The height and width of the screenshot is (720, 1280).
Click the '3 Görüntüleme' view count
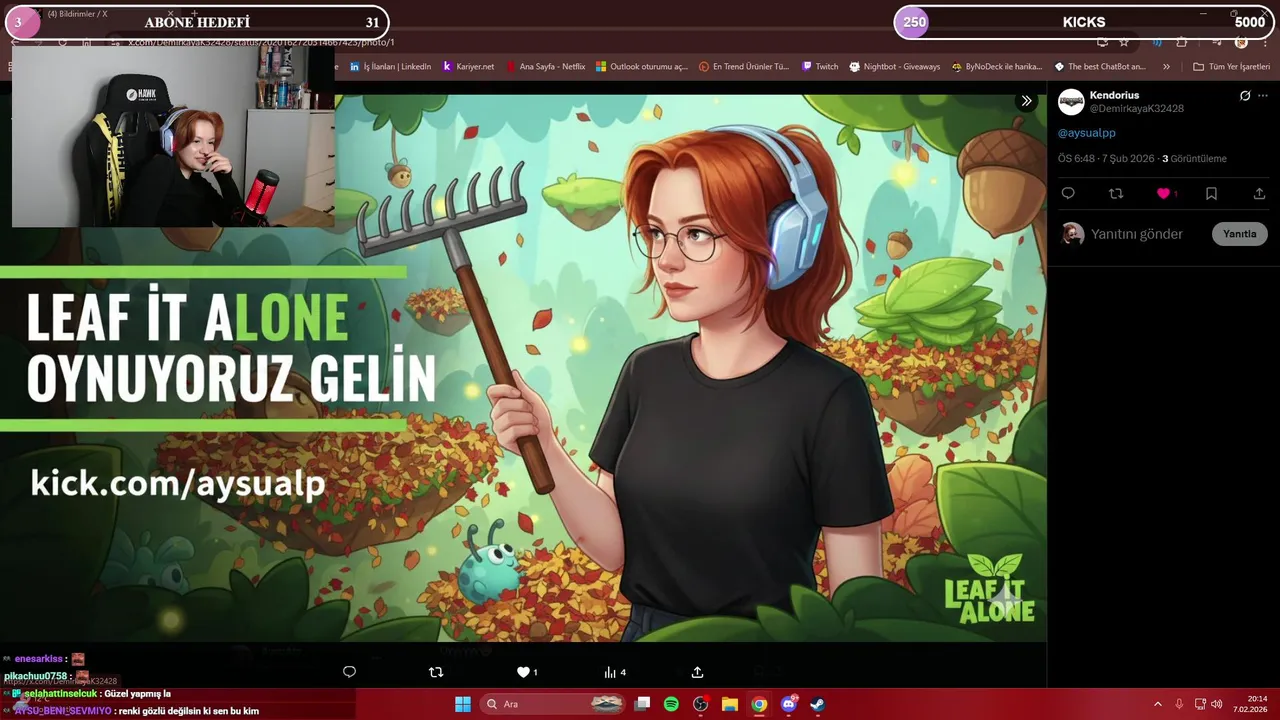[1194, 159]
